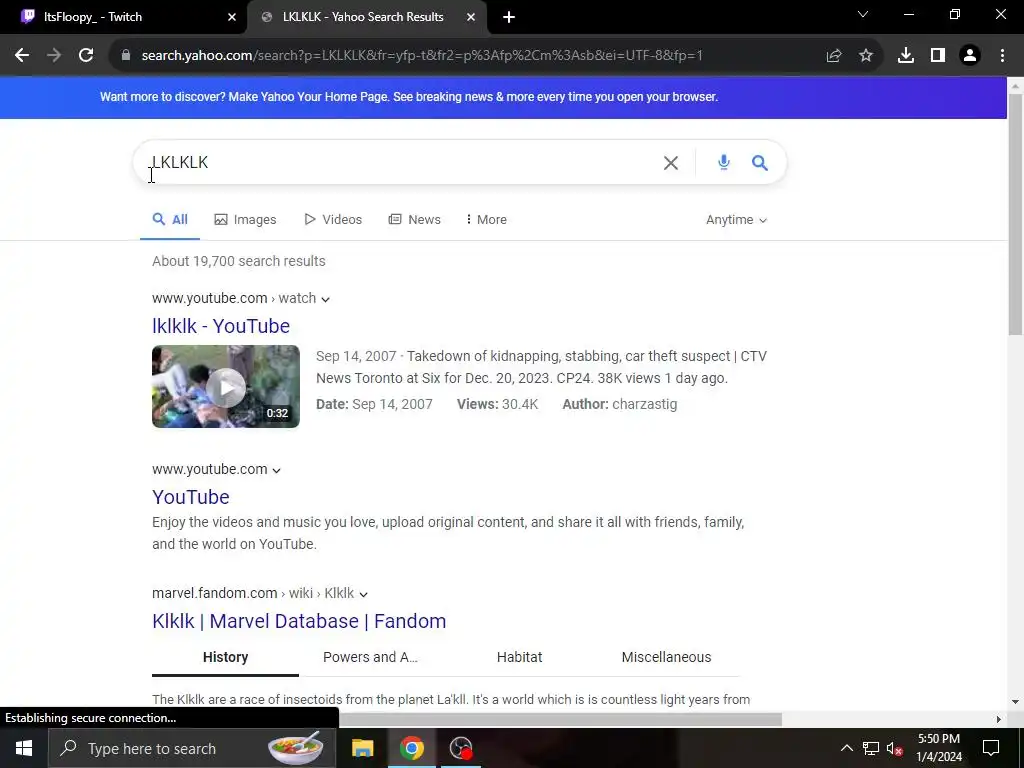Click the Make Yahoo Your Home Page banner

pyautogui.click(x=409, y=97)
